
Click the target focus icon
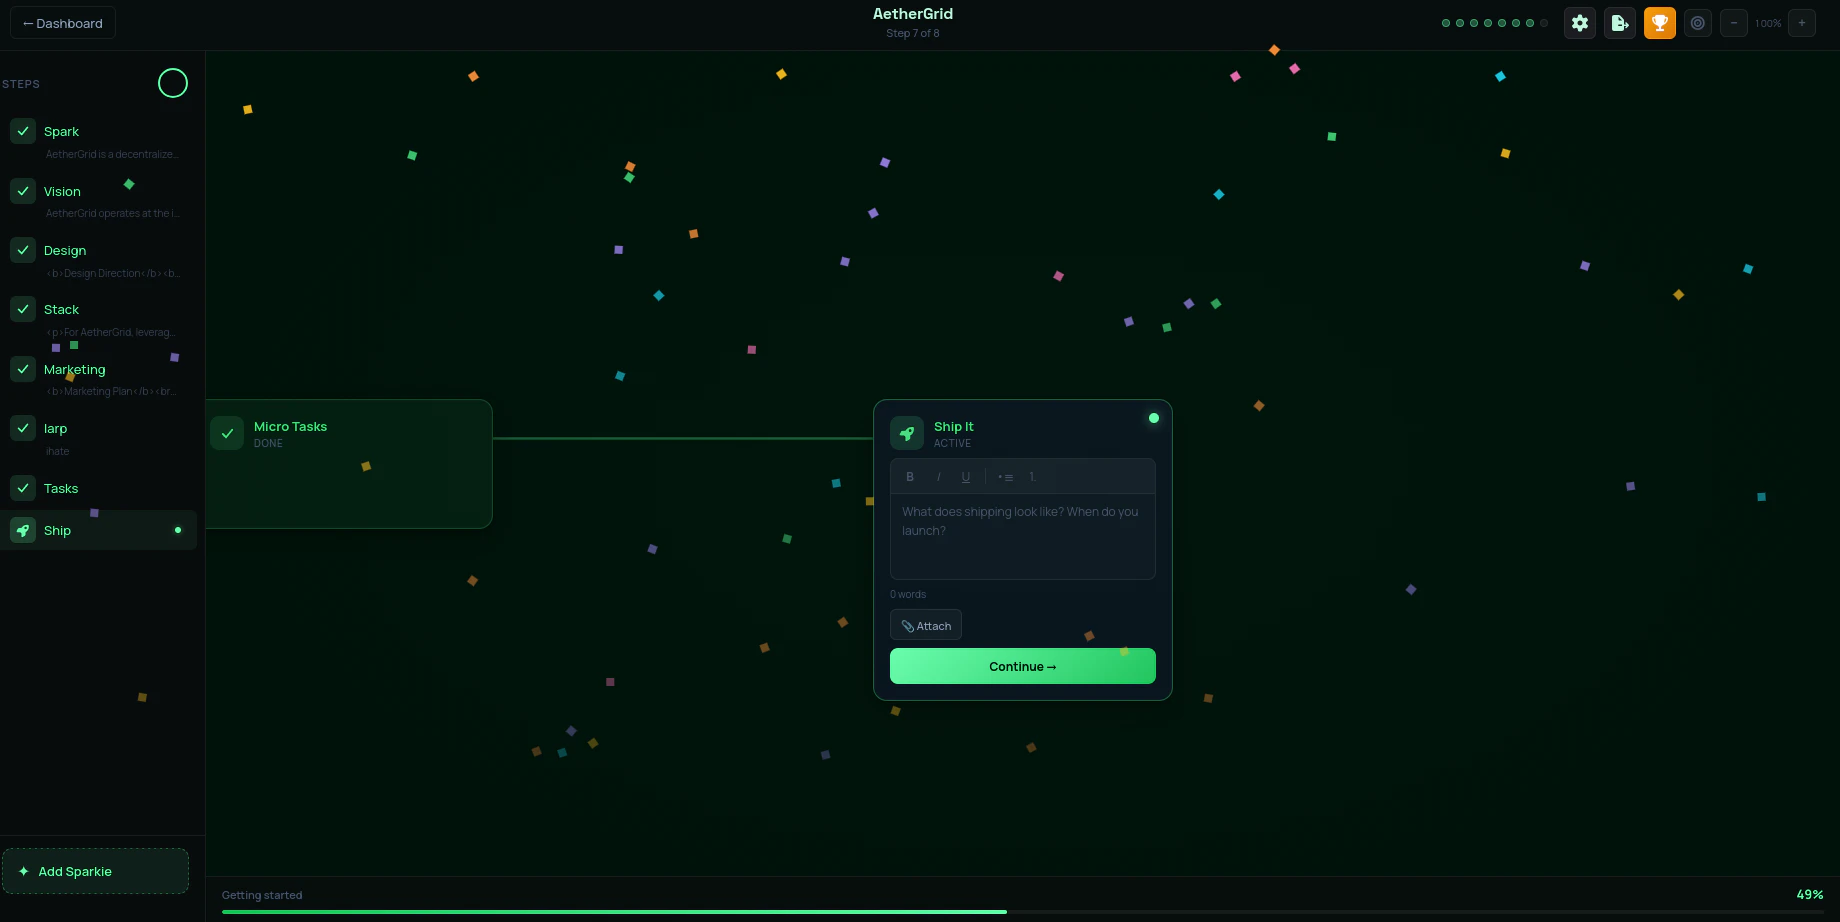(1698, 23)
